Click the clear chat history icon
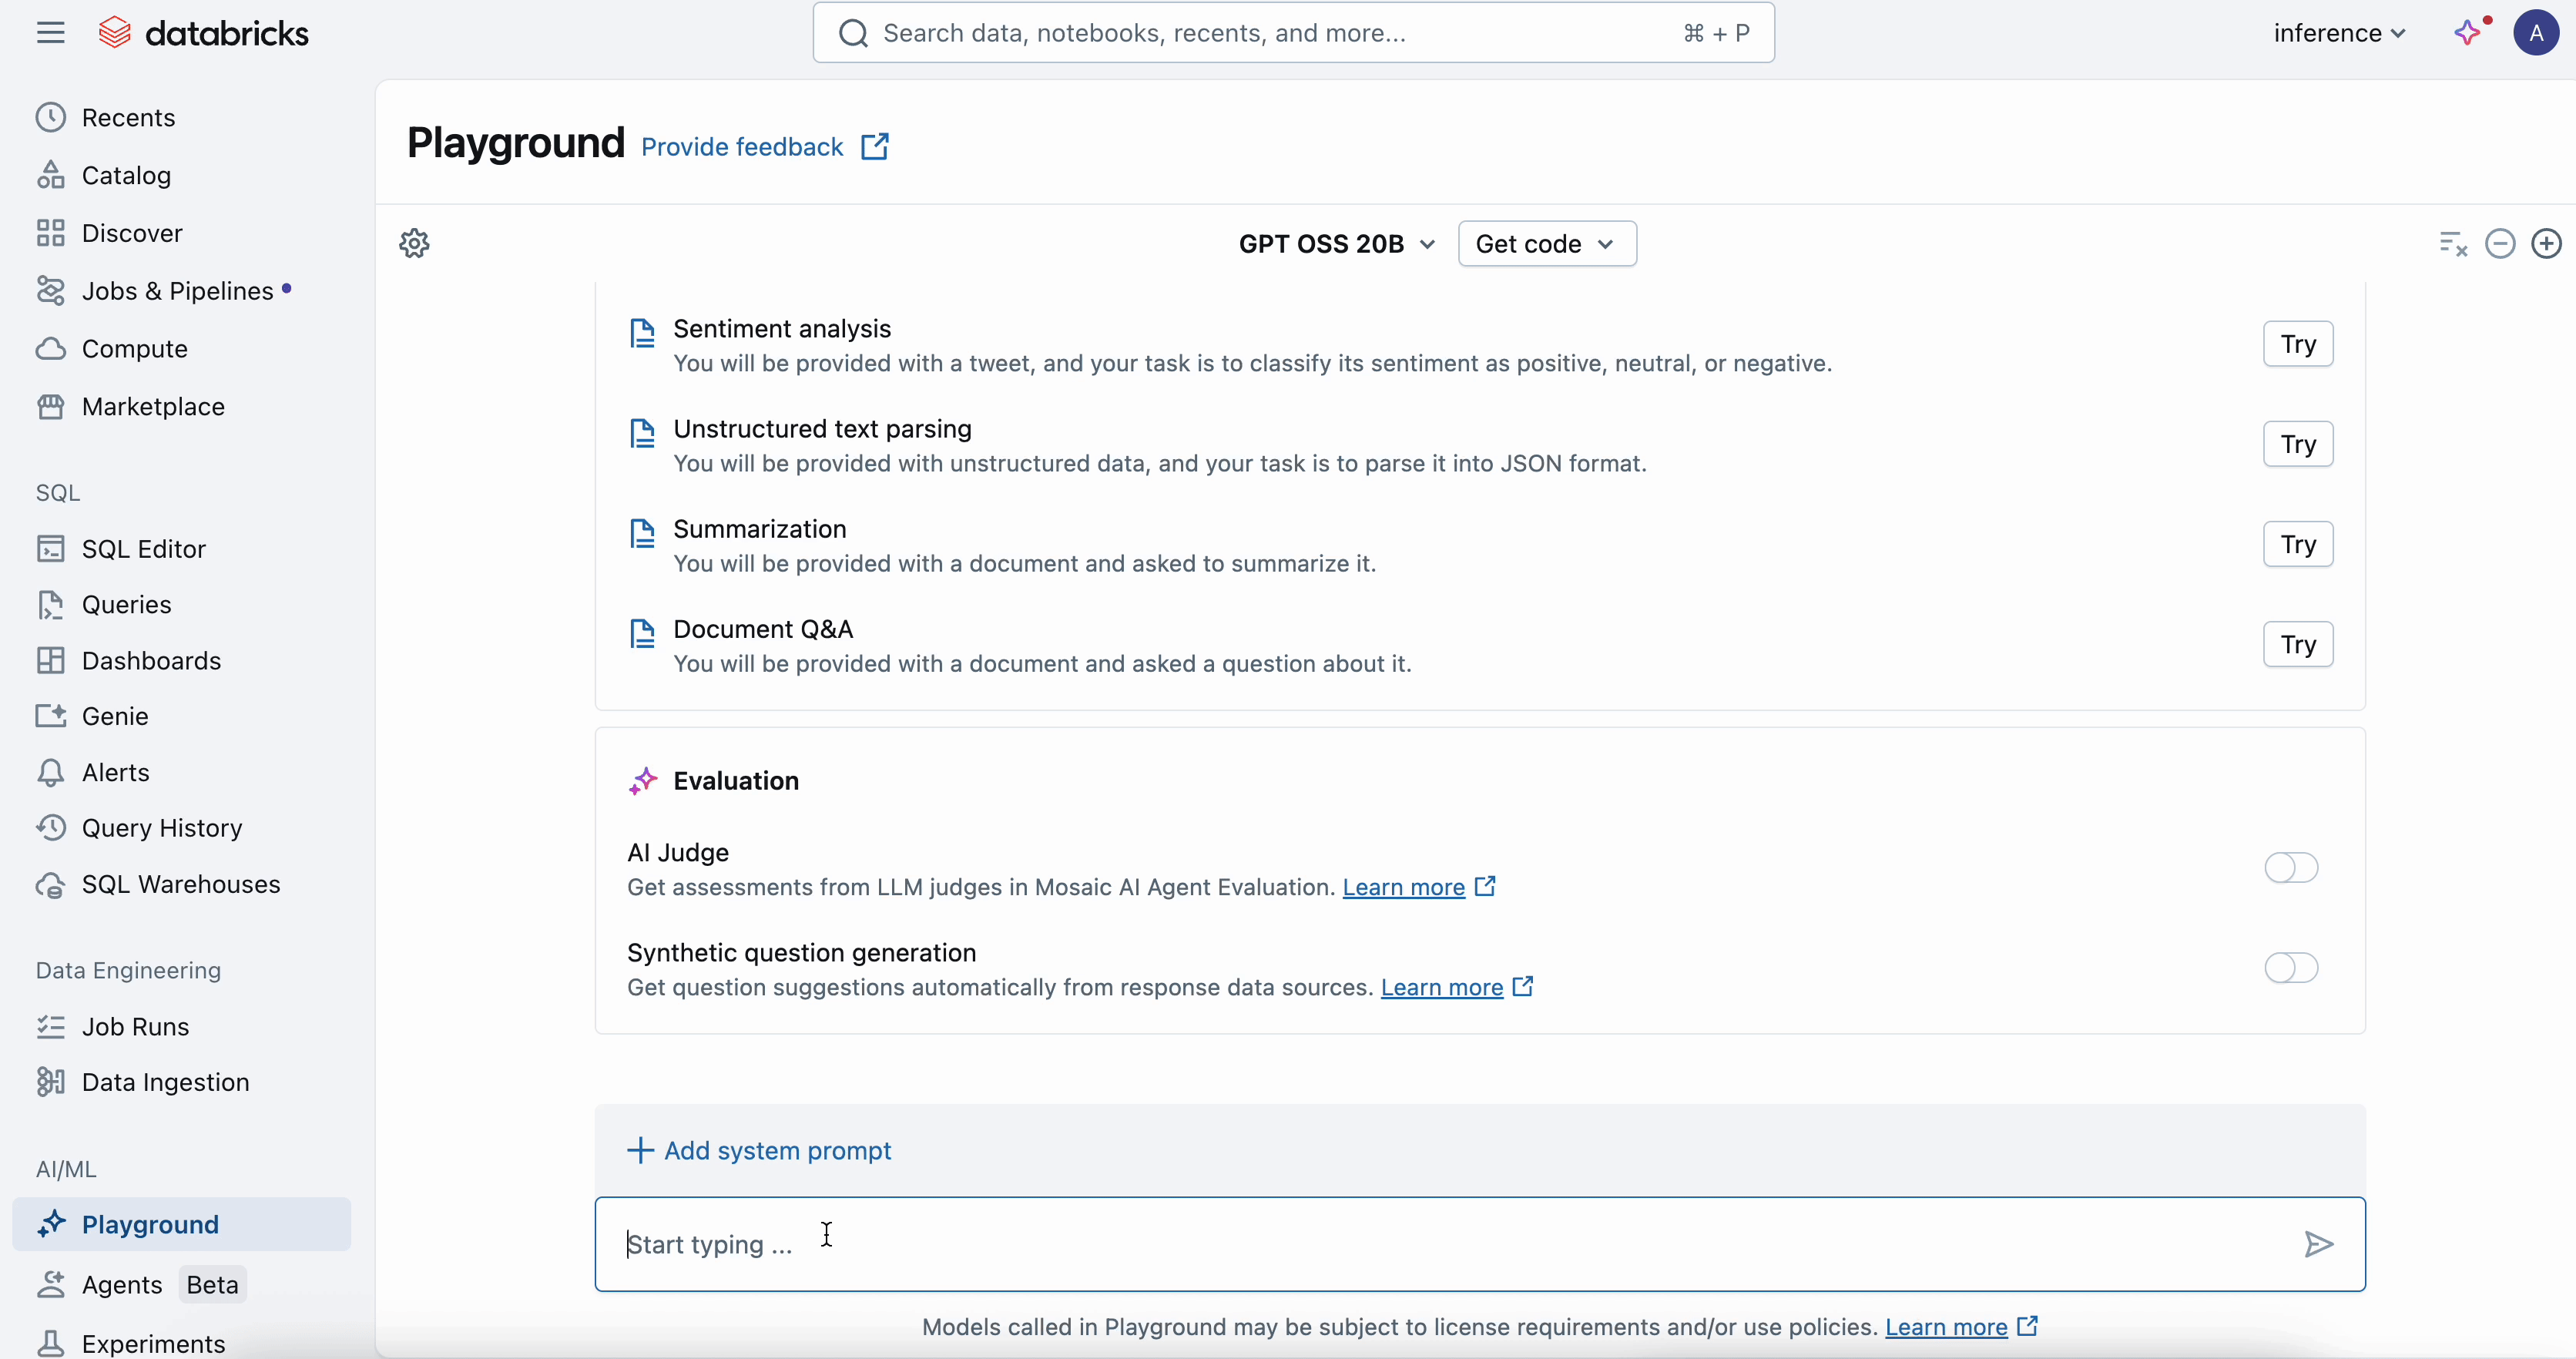Image resolution: width=2576 pixels, height=1359 pixels. (x=2453, y=243)
